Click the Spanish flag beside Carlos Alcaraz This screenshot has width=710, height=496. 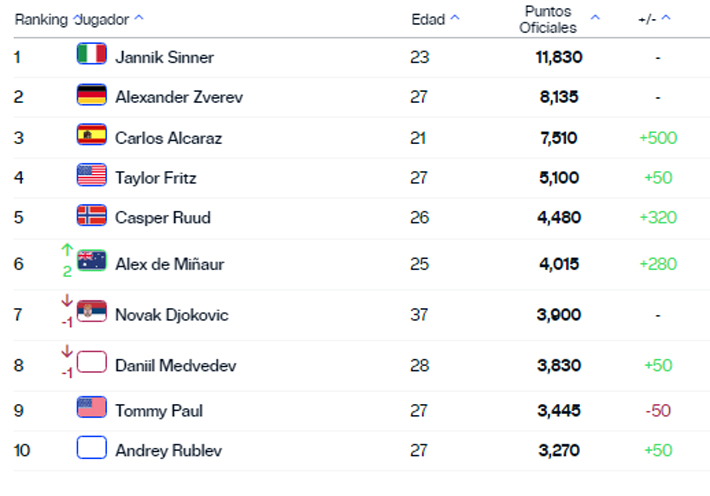click(91, 136)
